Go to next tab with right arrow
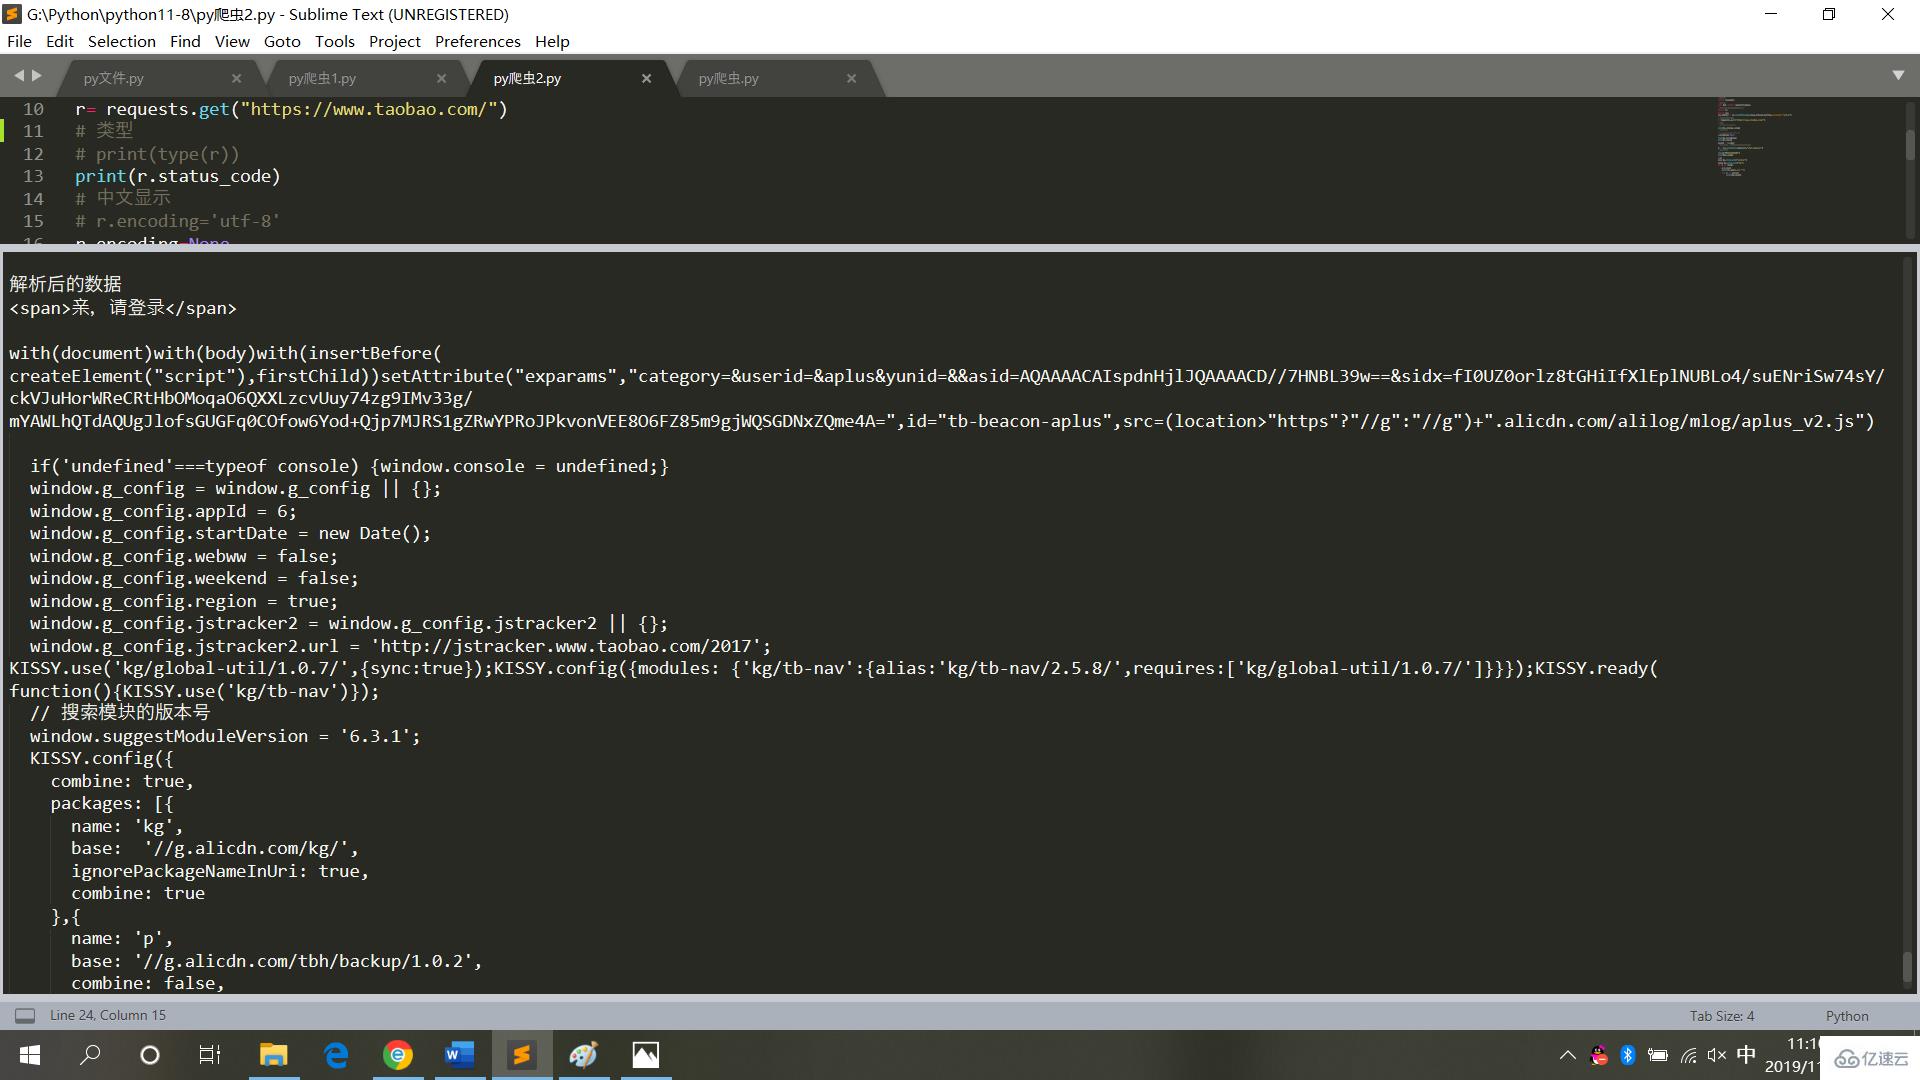The width and height of the screenshot is (1920, 1080). tap(37, 76)
